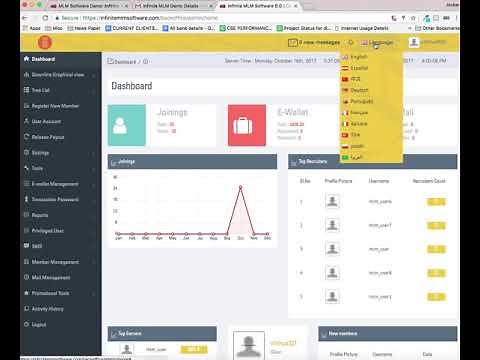Click third Top Recruiters profile picture

(332, 249)
